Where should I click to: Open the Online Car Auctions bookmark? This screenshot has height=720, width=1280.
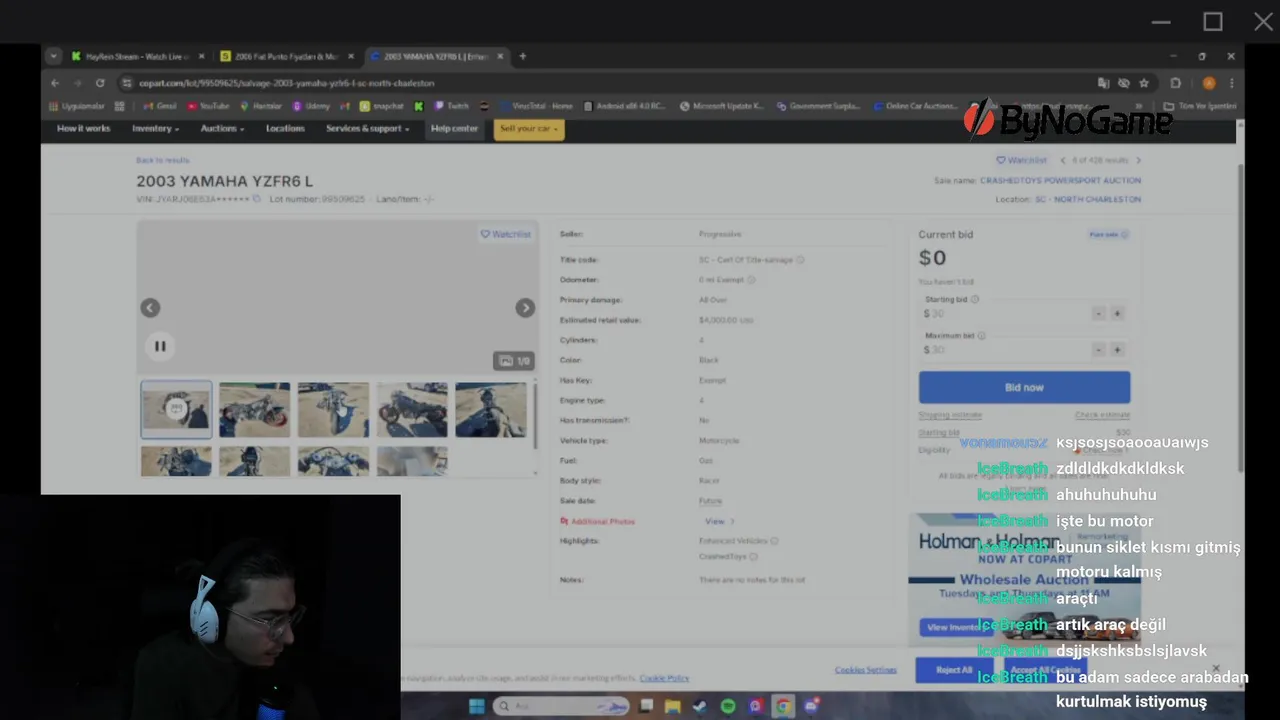[915, 106]
